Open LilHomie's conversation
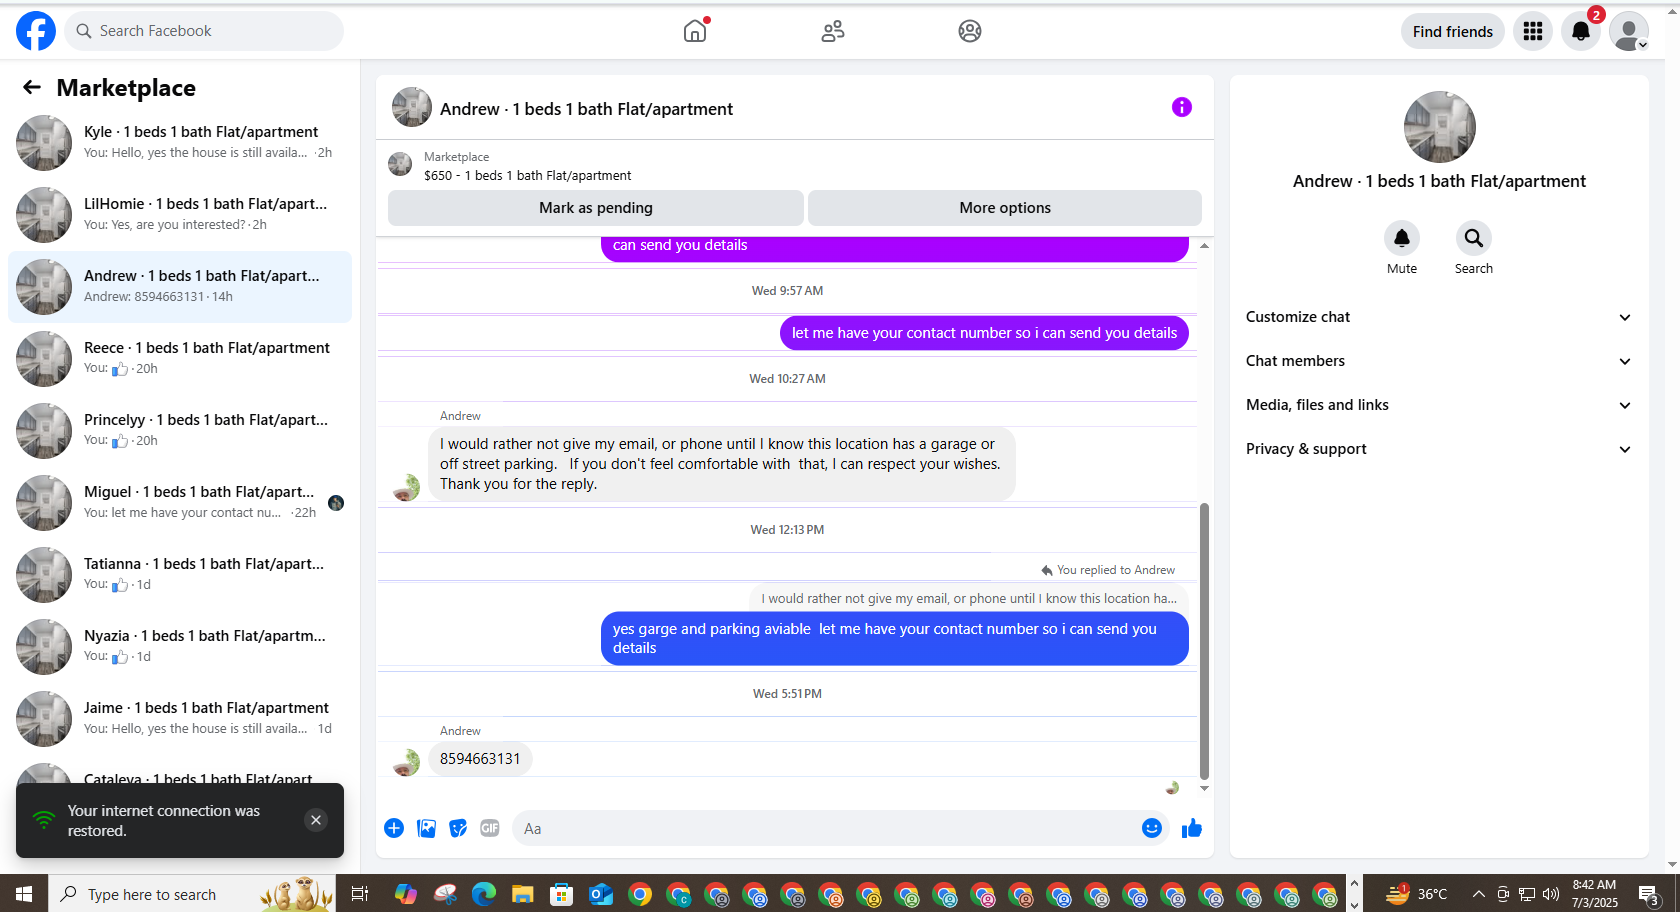 [180, 215]
